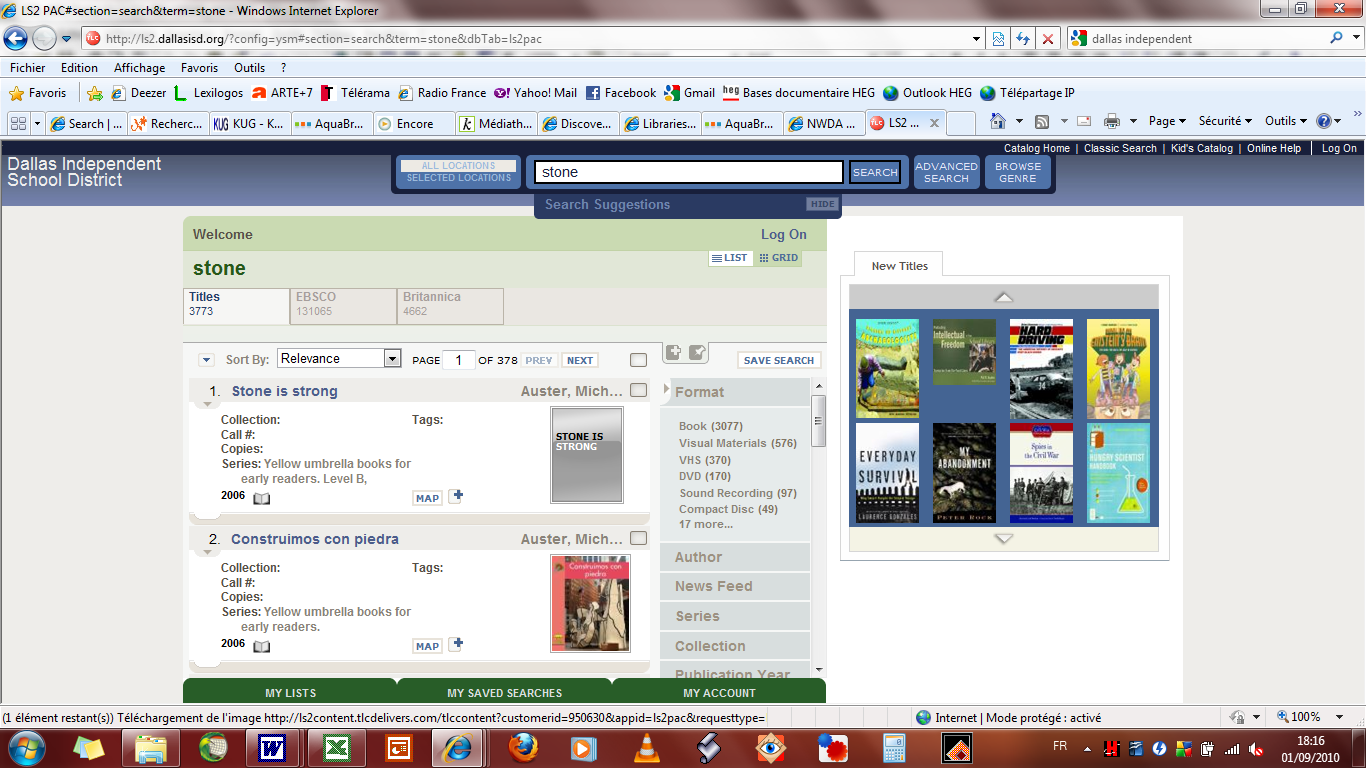
Task: Click the page number field
Action: pos(458,360)
